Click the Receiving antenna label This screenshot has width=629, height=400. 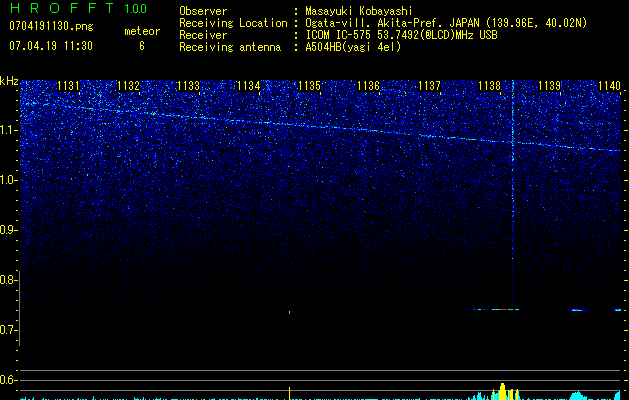click(230, 47)
